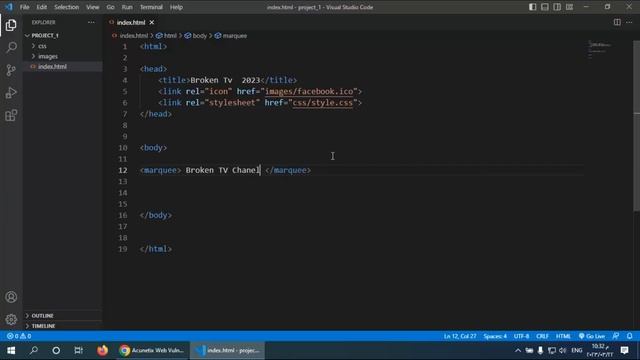Open Run and Debug view
The width and height of the screenshot is (640, 360).
(x=11, y=93)
